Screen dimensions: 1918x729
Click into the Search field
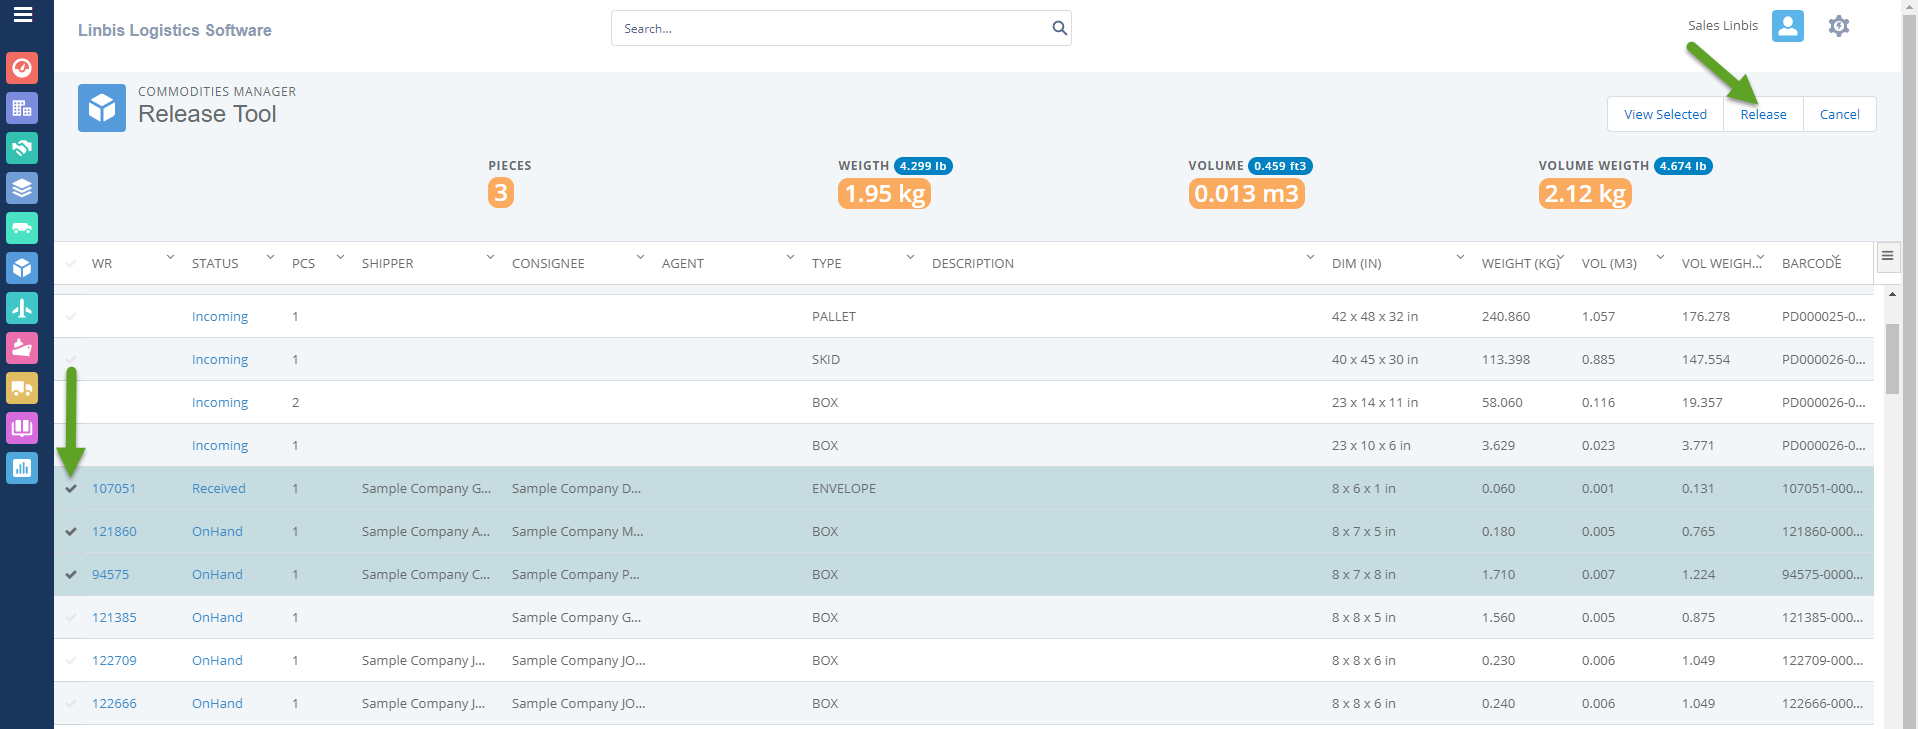(x=830, y=29)
